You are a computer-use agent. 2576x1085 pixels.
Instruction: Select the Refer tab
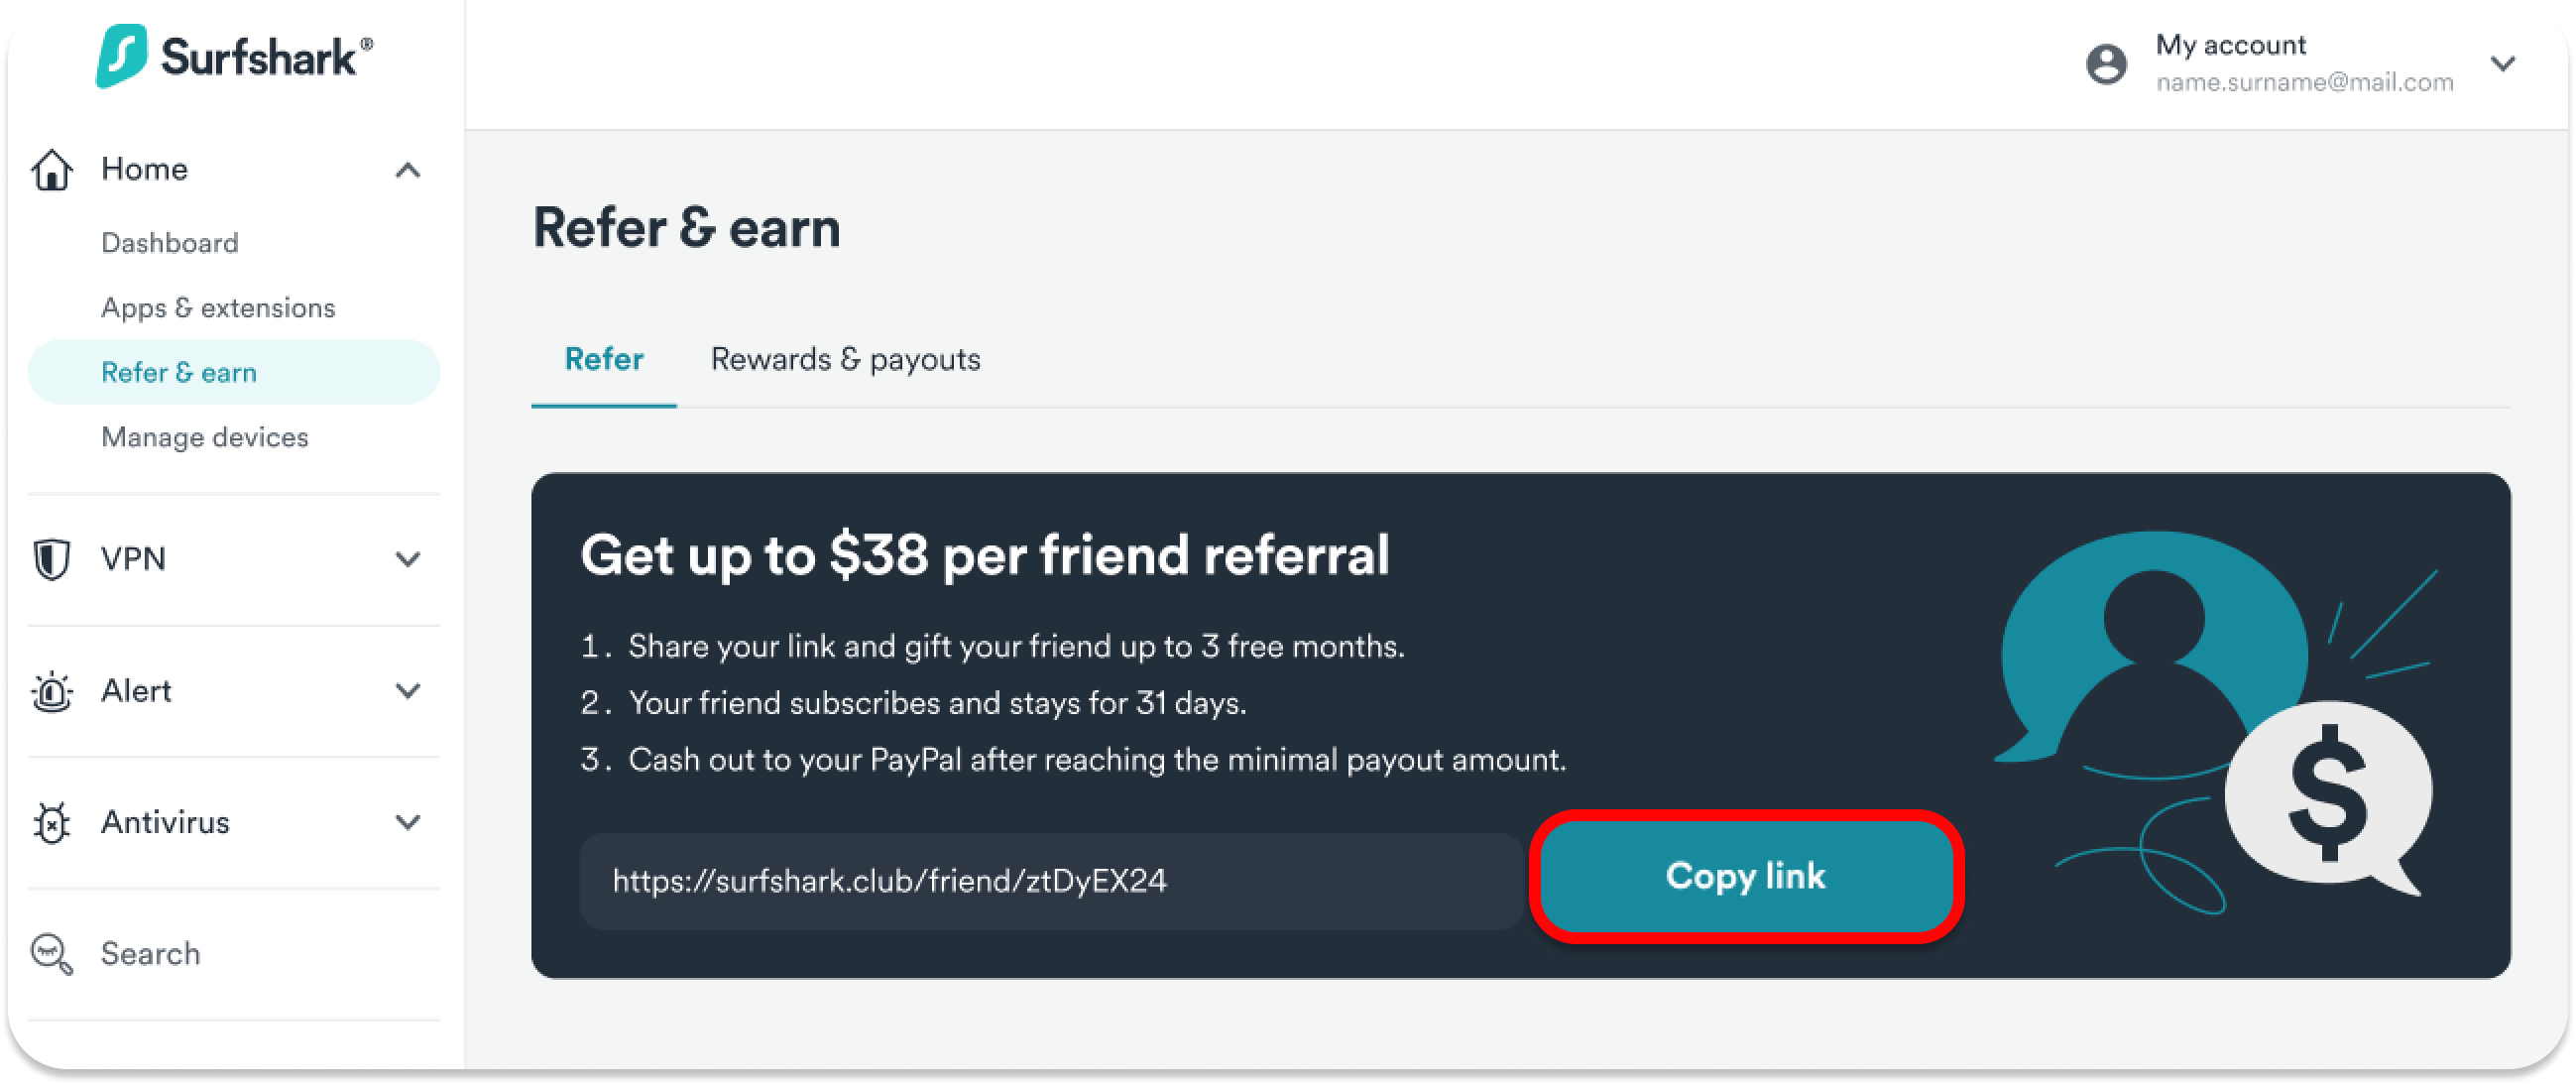click(604, 359)
